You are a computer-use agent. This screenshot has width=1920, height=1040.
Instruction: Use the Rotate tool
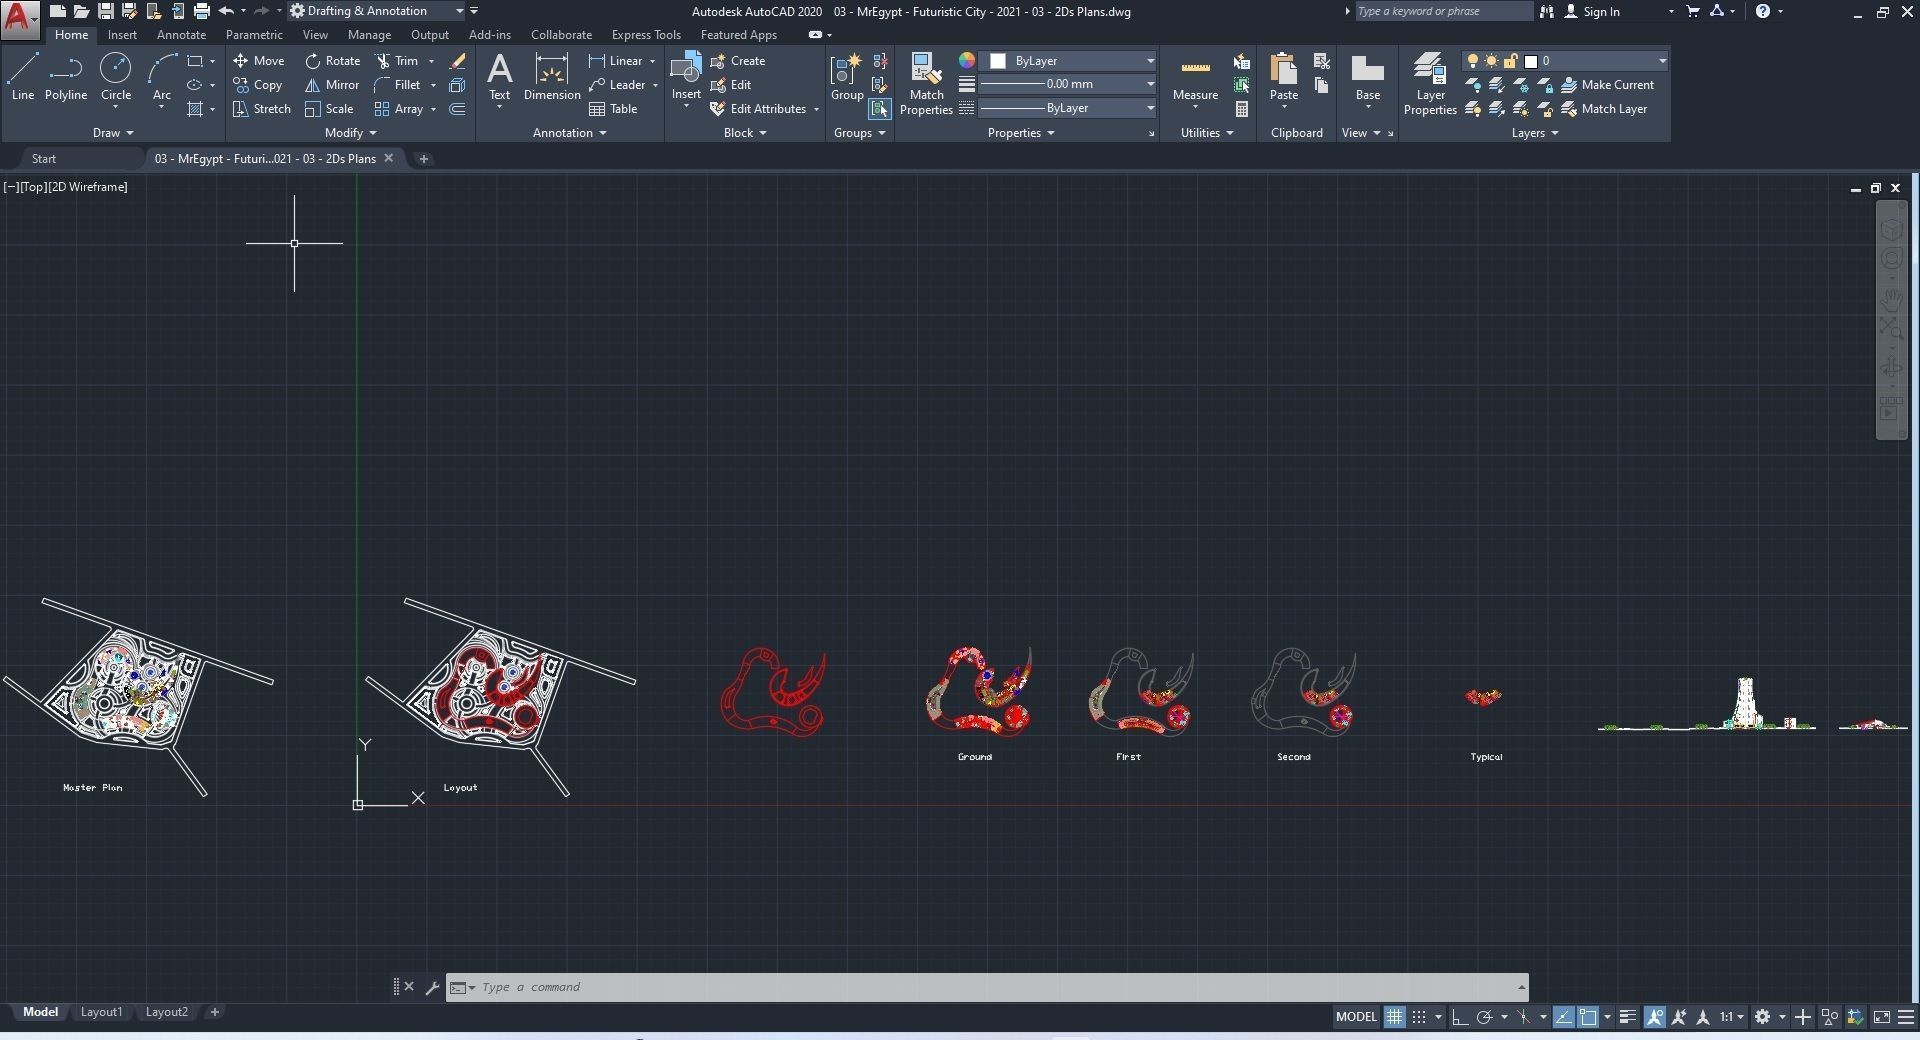[x=332, y=61]
